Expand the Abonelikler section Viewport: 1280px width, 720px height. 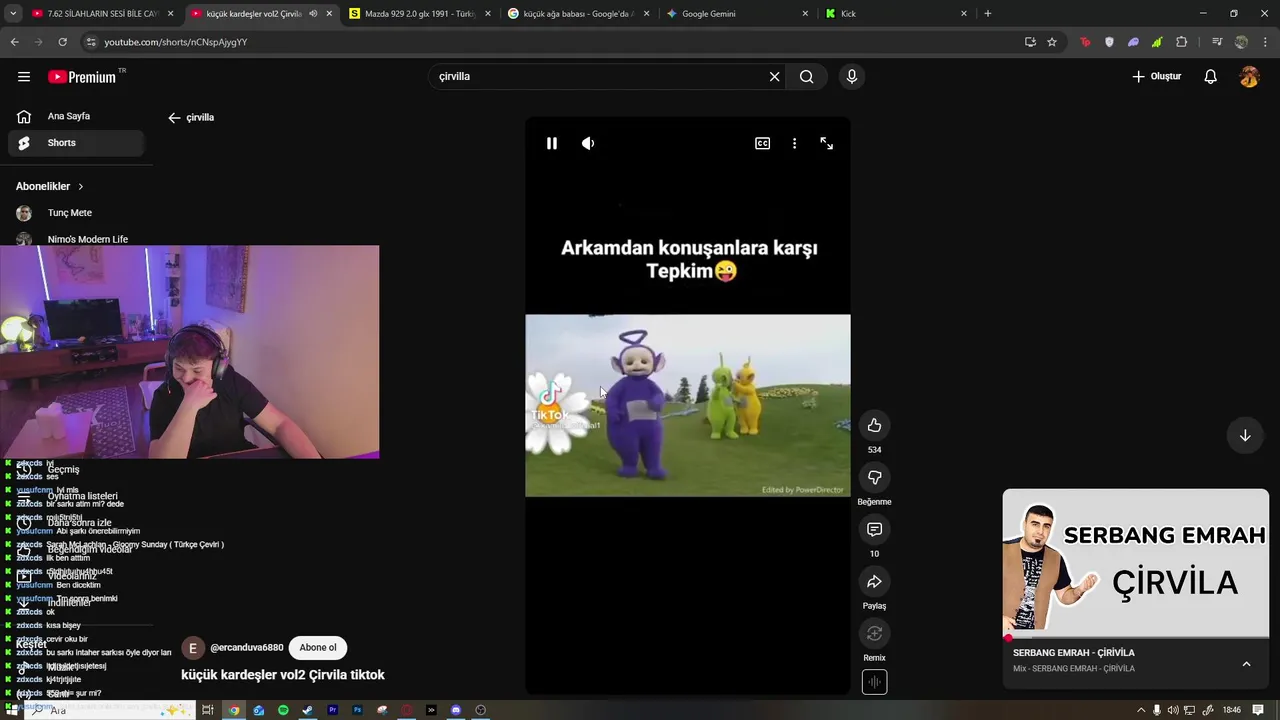click(x=50, y=186)
